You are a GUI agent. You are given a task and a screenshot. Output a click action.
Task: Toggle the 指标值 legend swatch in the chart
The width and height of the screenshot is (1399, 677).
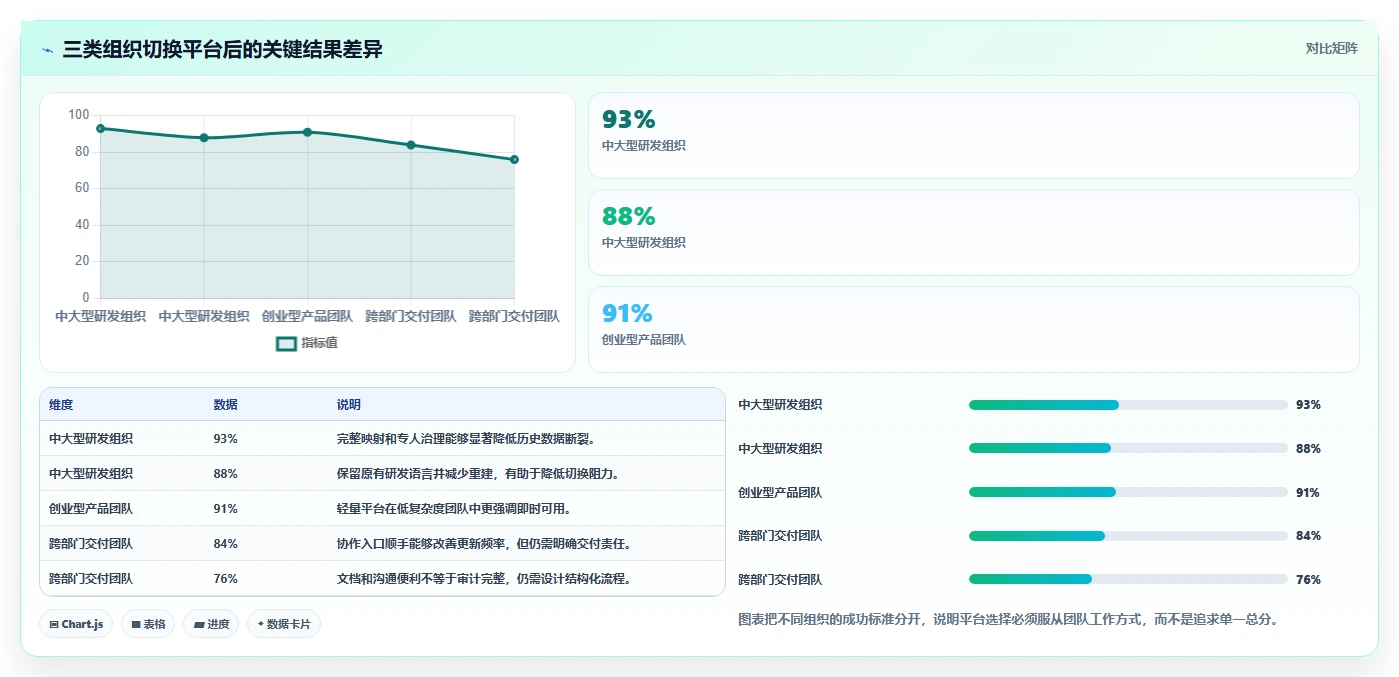pos(286,343)
